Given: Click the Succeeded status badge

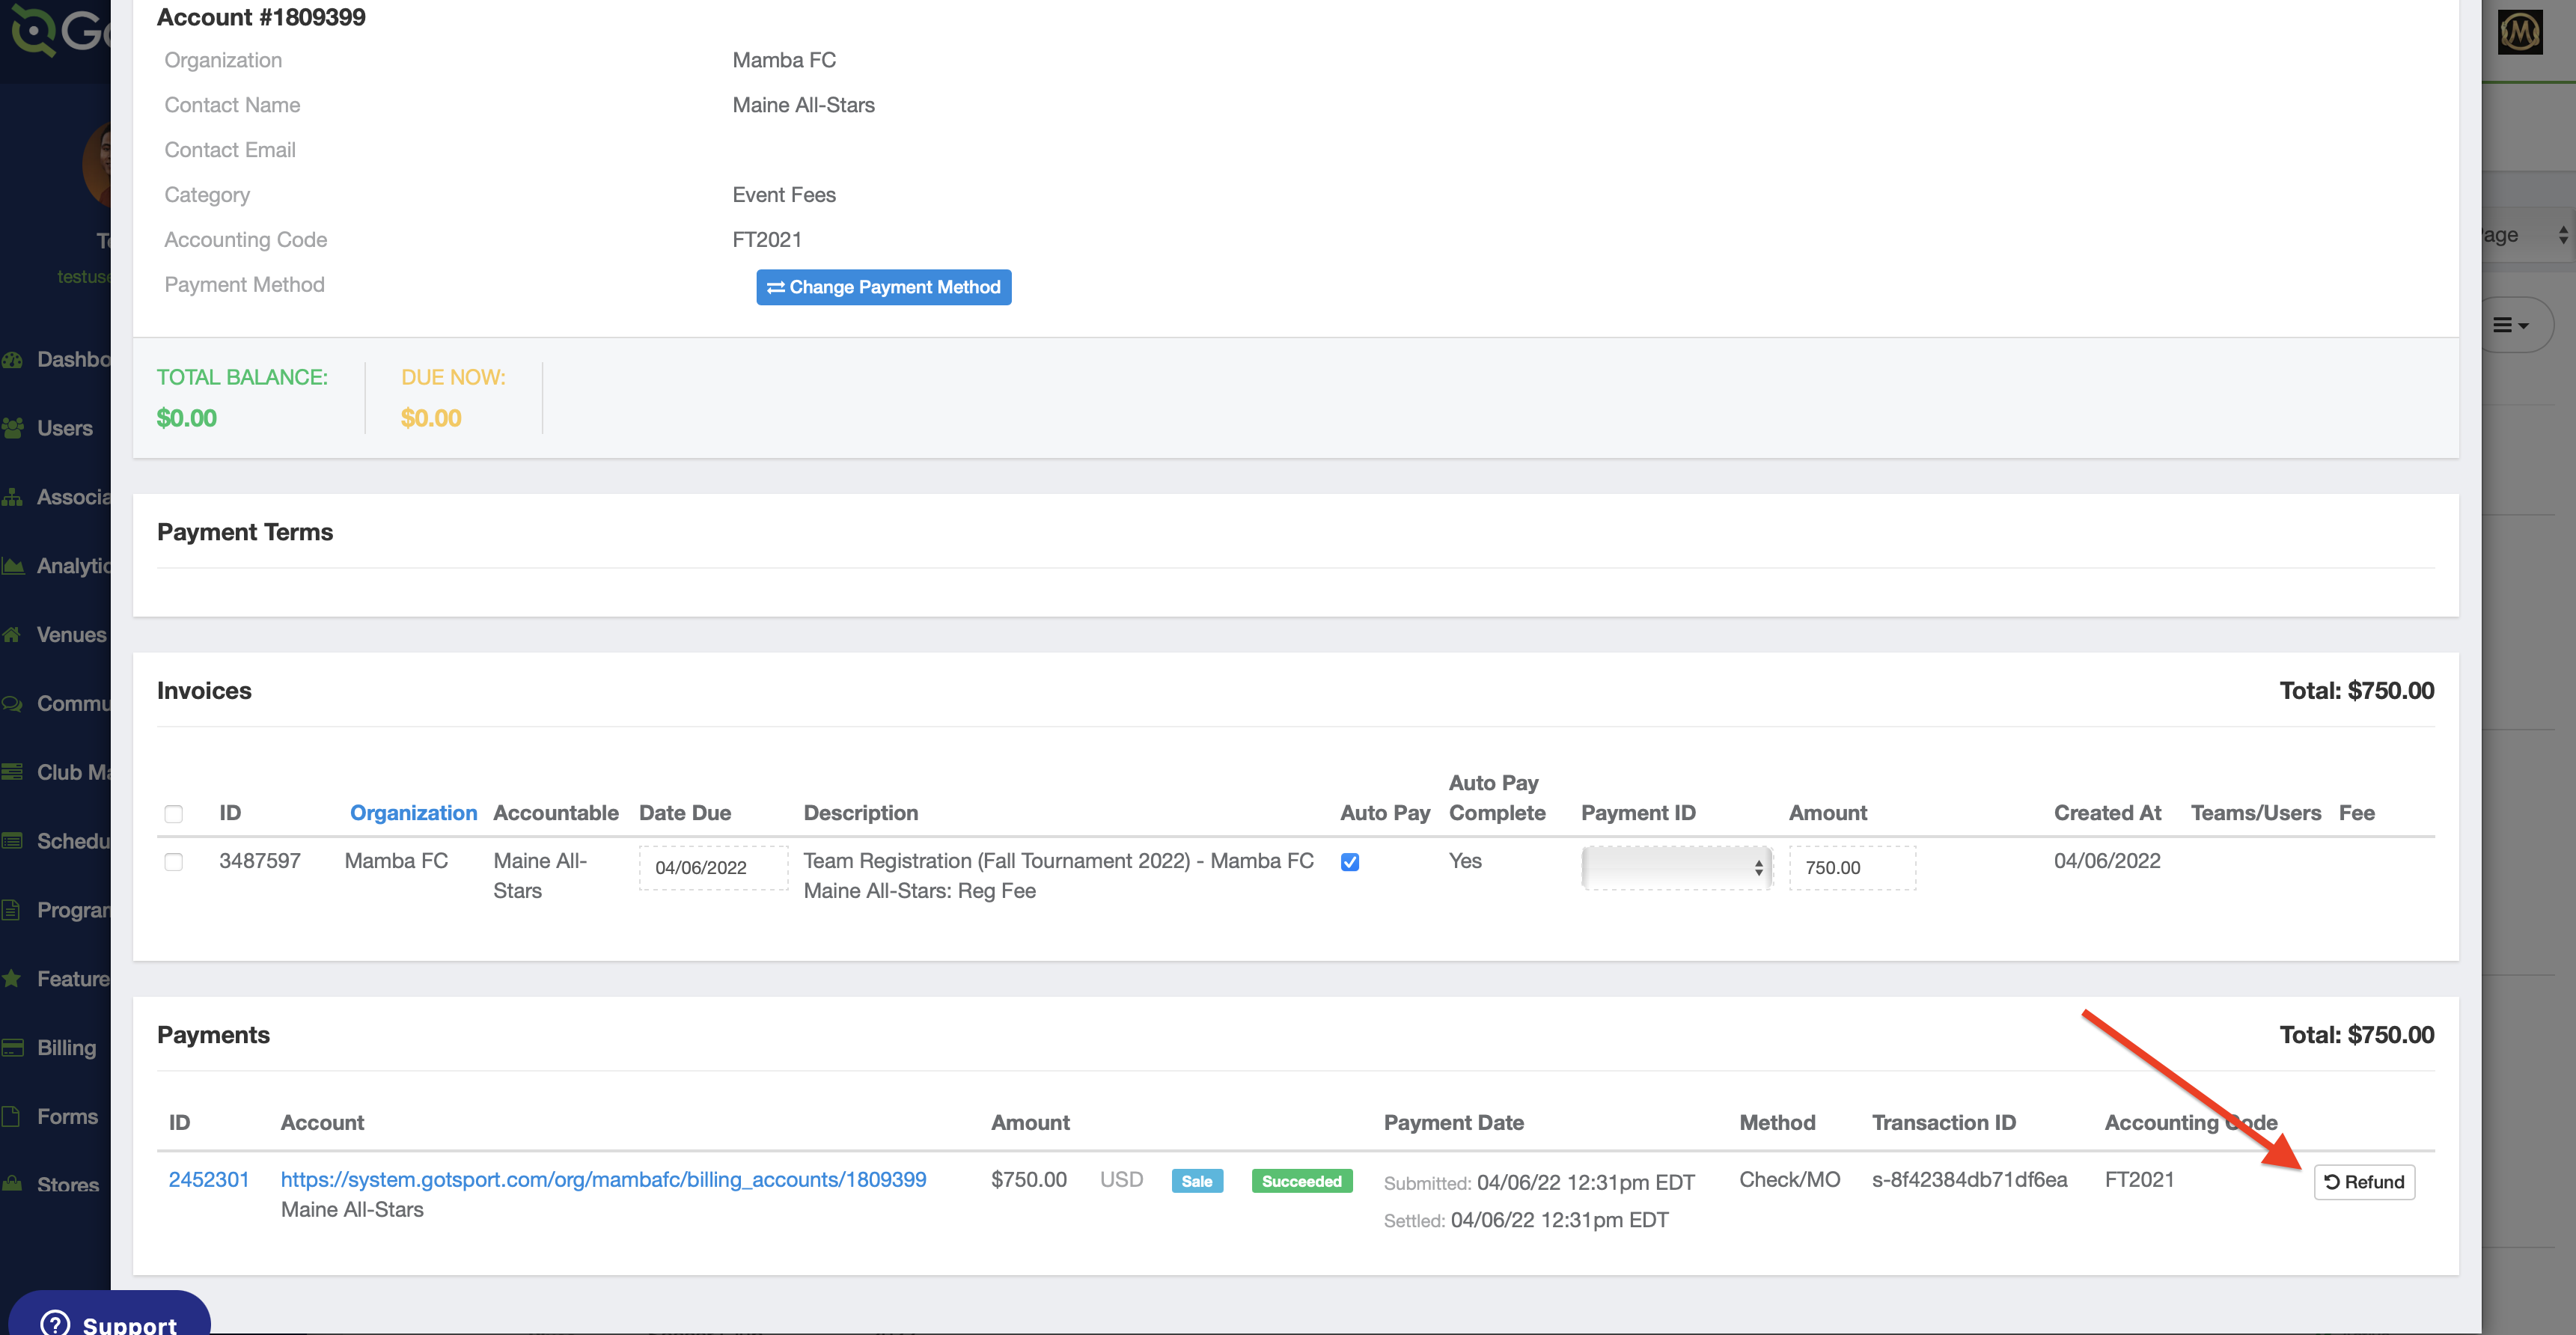Looking at the screenshot, I should click(x=1301, y=1181).
